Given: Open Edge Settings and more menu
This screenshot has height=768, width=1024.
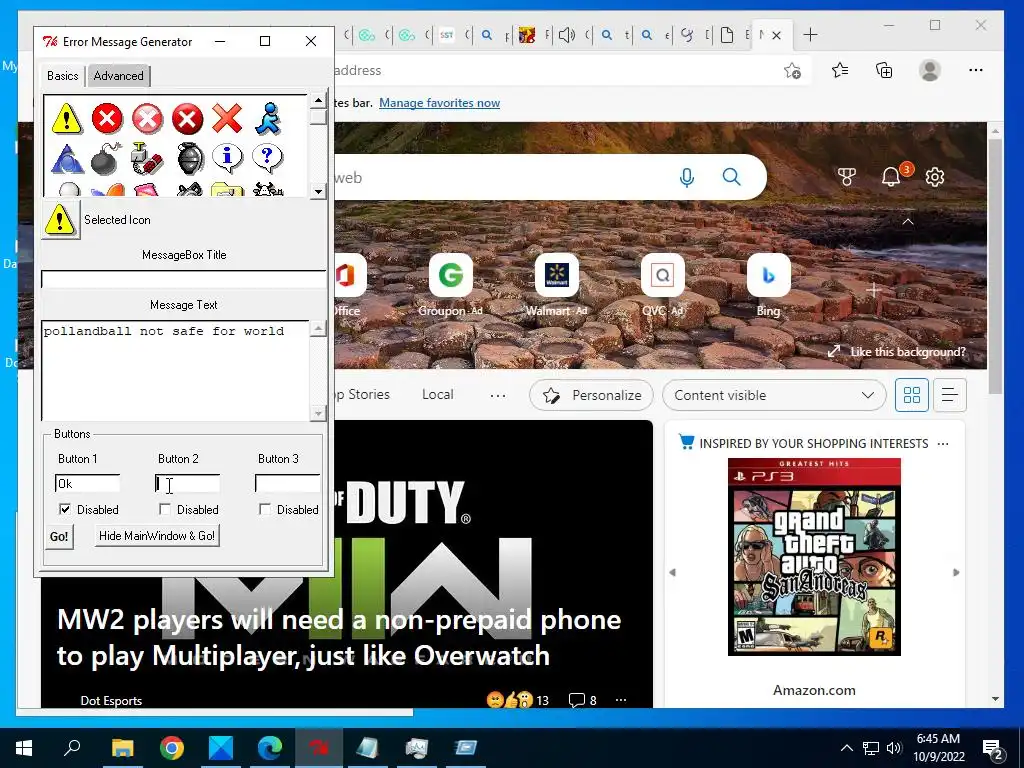Looking at the screenshot, I should (x=976, y=70).
